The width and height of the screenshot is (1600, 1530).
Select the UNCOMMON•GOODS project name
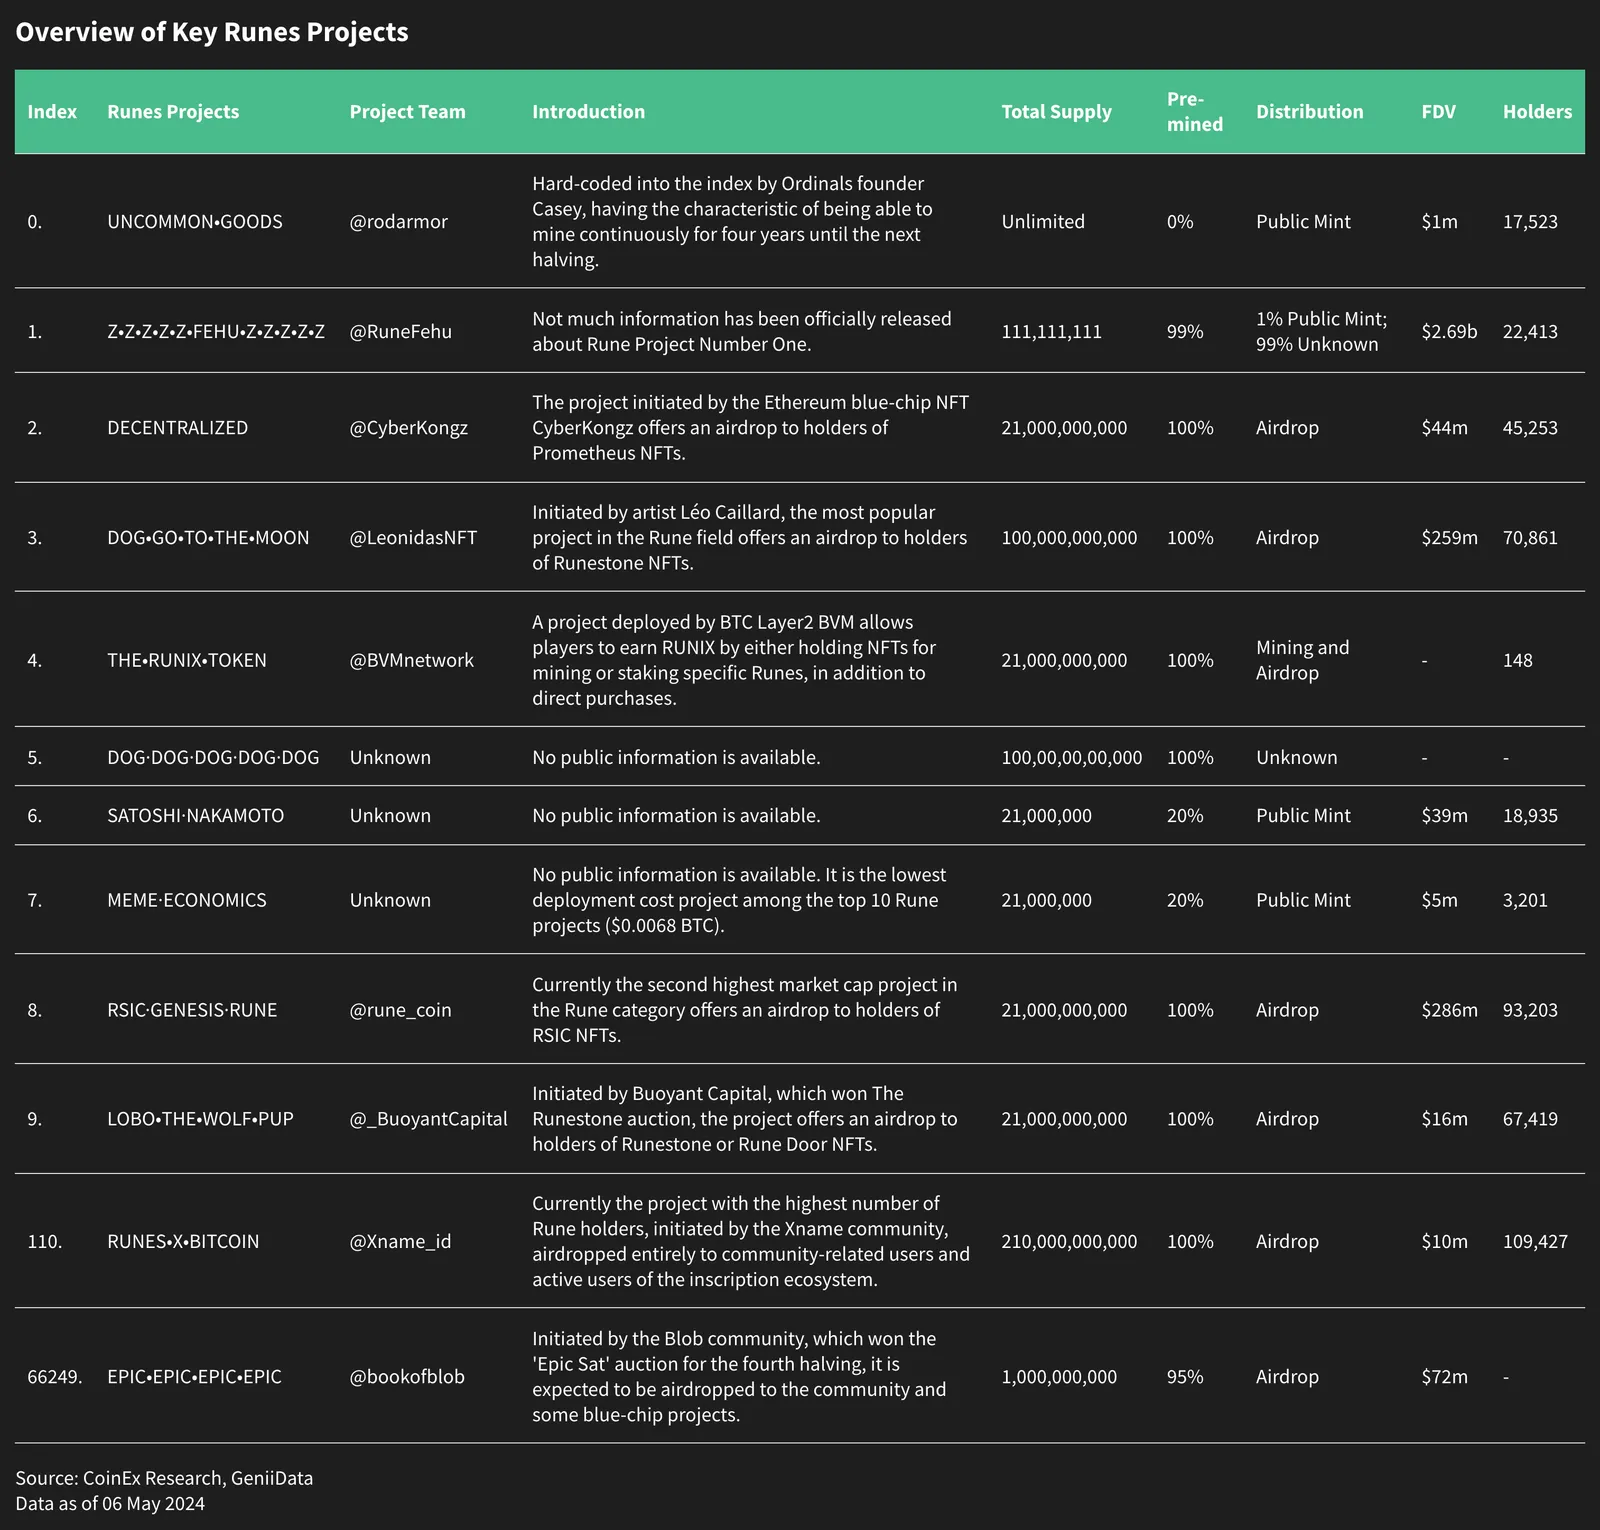pyautogui.click(x=195, y=222)
